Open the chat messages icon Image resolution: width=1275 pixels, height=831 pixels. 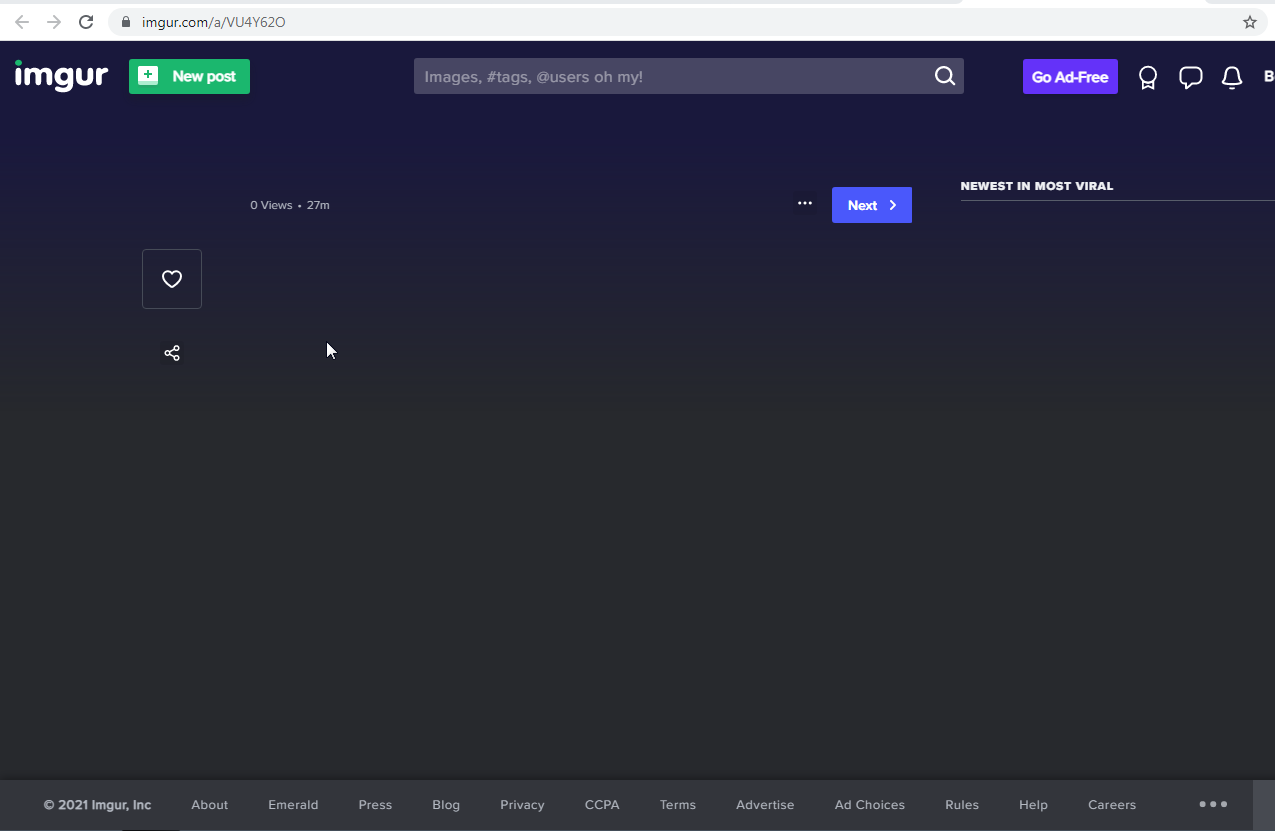[x=1190, y=77]
